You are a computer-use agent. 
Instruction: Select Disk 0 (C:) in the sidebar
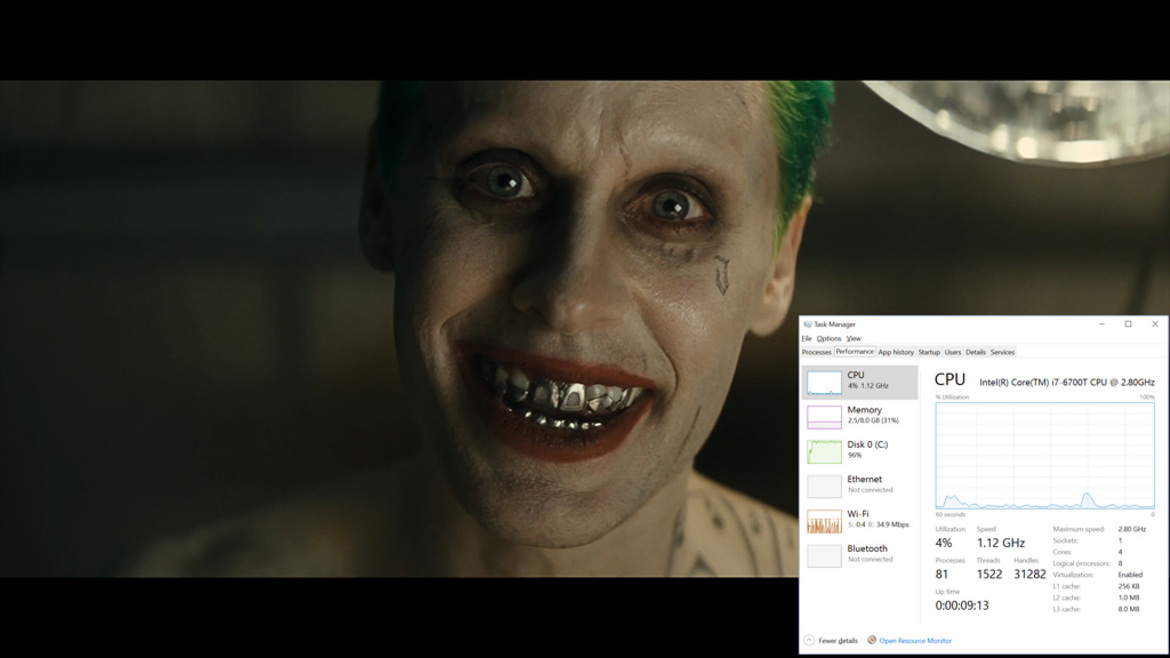click(860, 451)
